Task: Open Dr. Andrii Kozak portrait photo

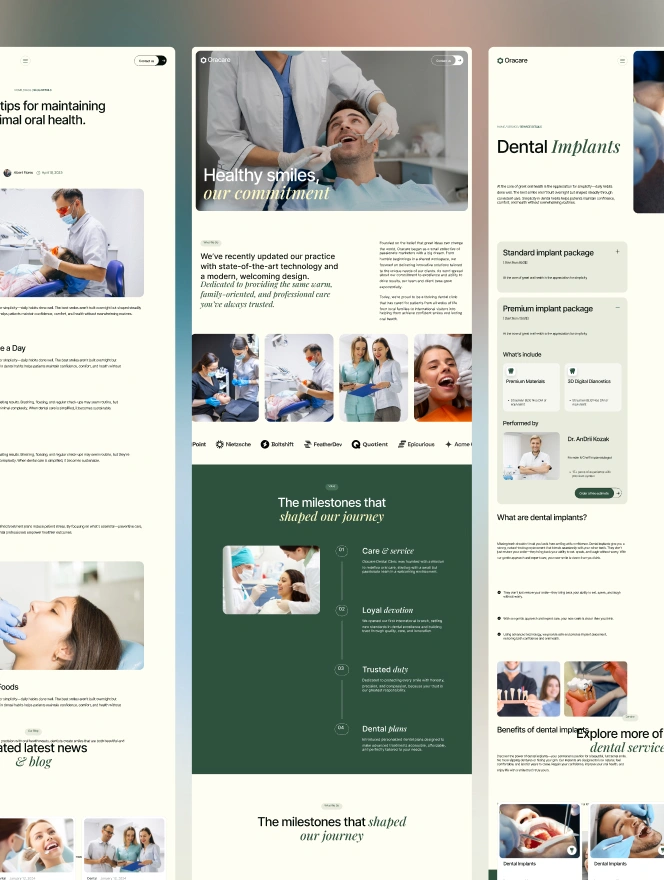Action: pyautogui.click(x=531, y=457)
